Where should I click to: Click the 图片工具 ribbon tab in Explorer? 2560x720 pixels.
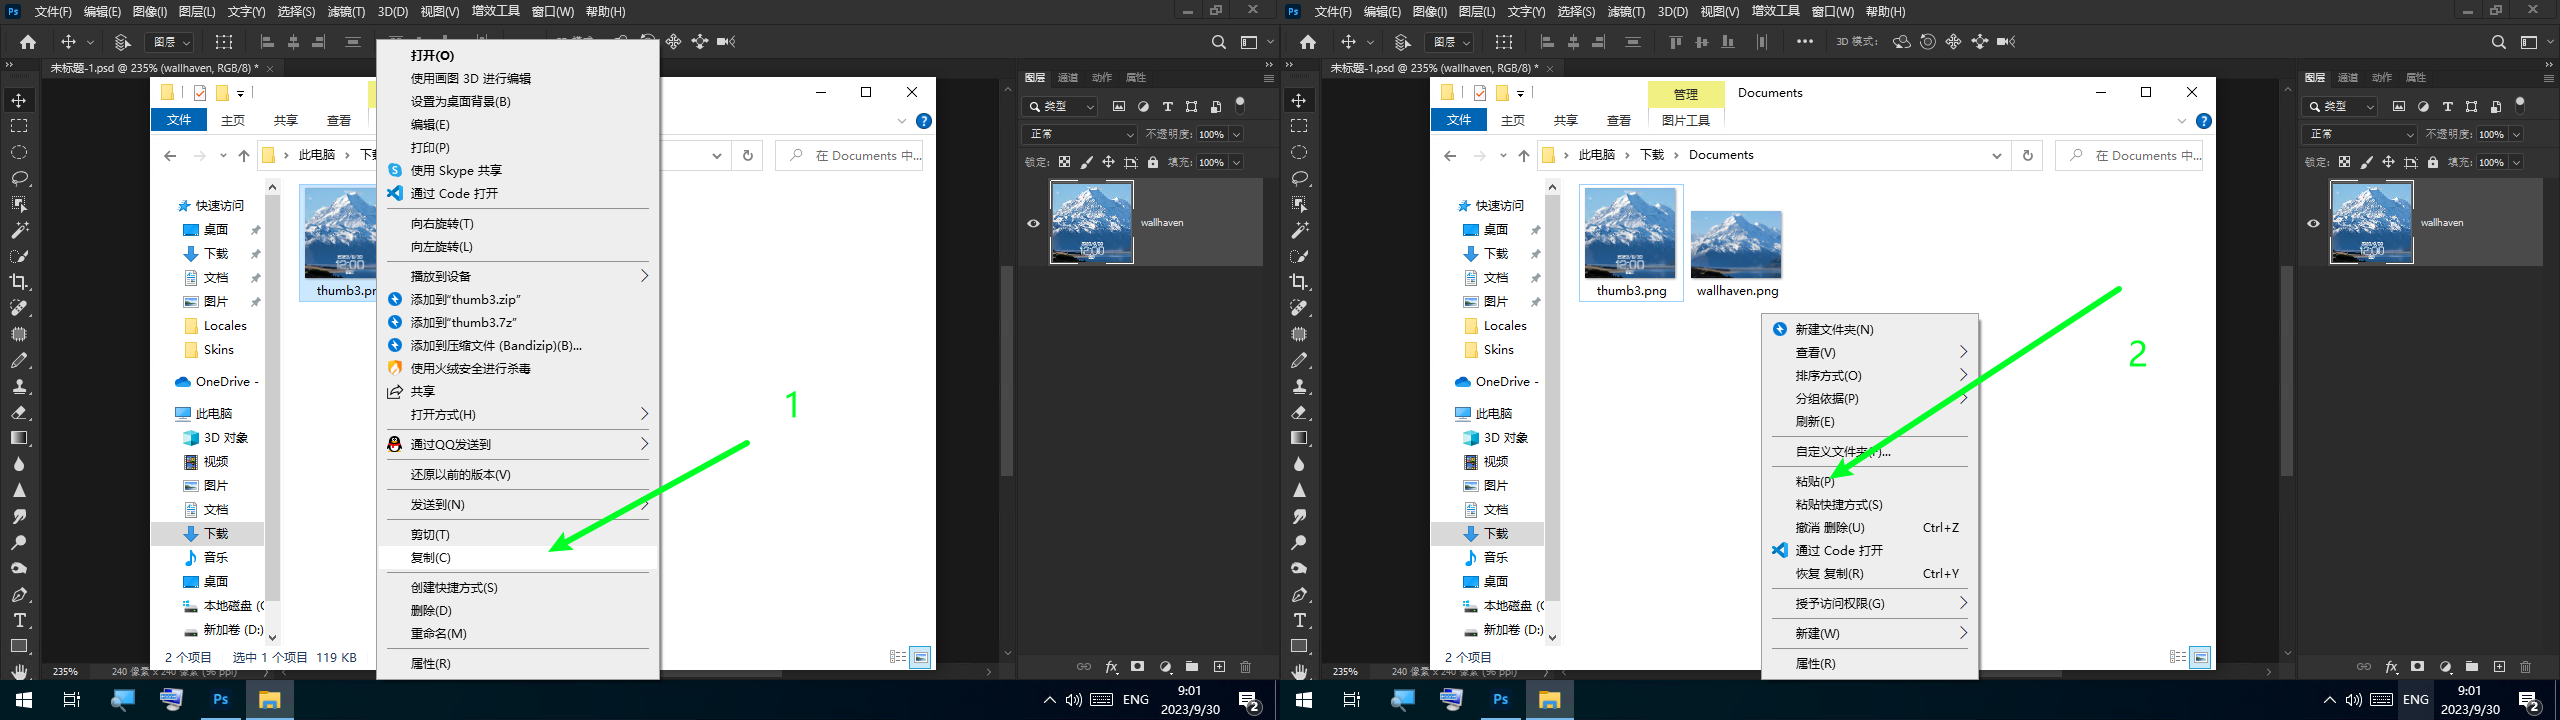pos(1685,120)
